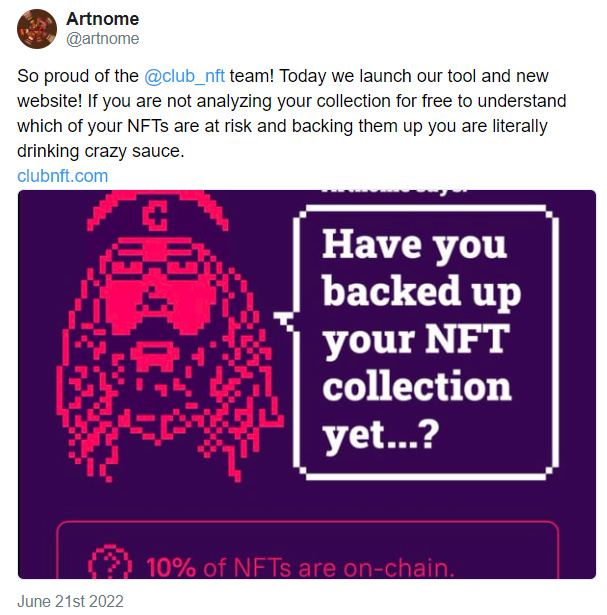Click the "Have you" line in speech bubble
The height and width of the screenshot is (615, 607).
tap(414, 244)
